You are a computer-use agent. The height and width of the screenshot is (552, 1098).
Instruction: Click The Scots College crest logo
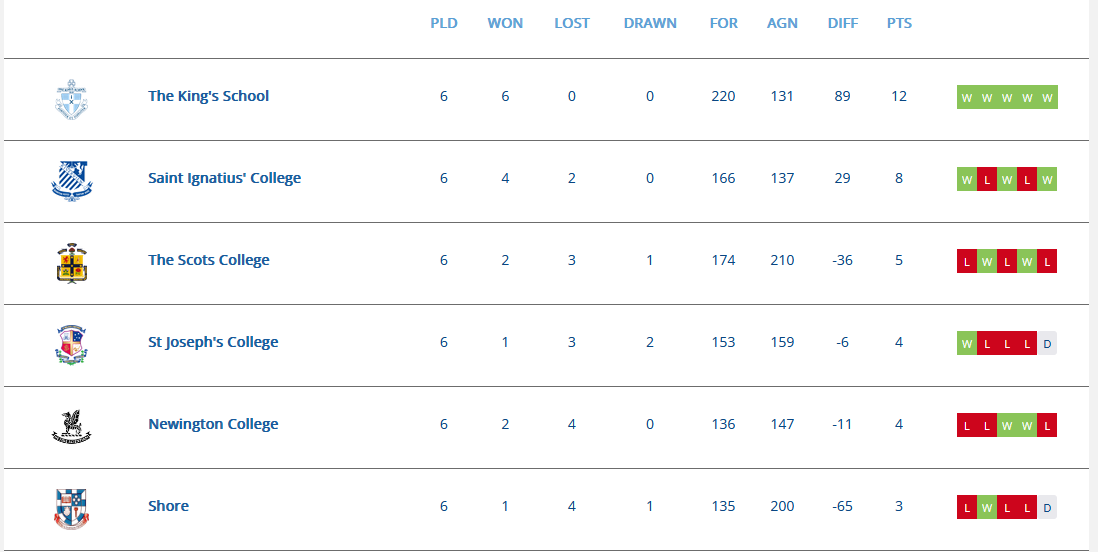click(x=71, y=263)
